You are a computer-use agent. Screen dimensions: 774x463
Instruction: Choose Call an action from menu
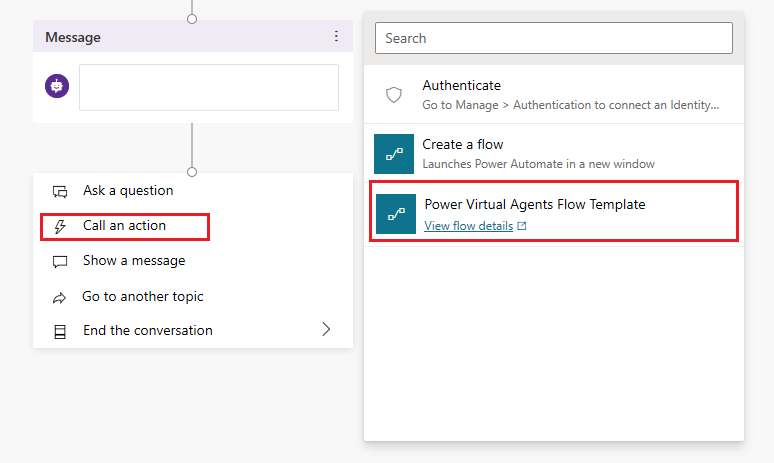(x=124, y=226)
